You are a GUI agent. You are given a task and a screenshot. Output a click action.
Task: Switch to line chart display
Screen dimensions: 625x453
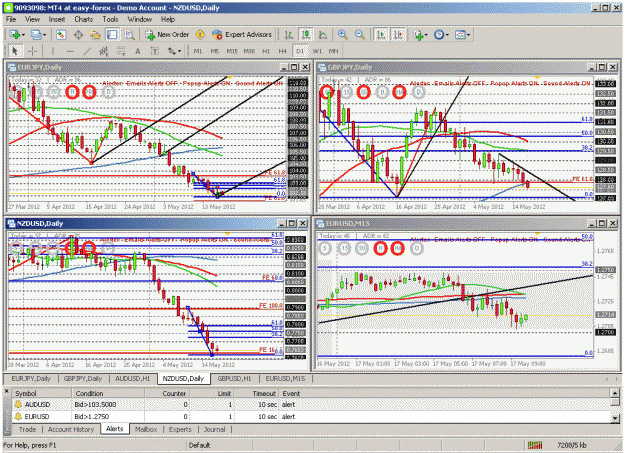pyautogui.click(x=323, y=35)
